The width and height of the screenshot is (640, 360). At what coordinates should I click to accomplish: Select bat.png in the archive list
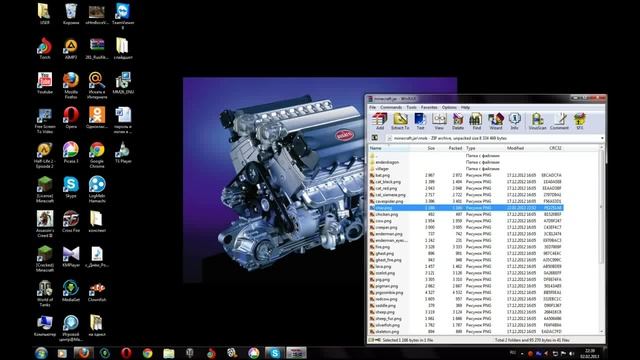click(x=466, y=175)
